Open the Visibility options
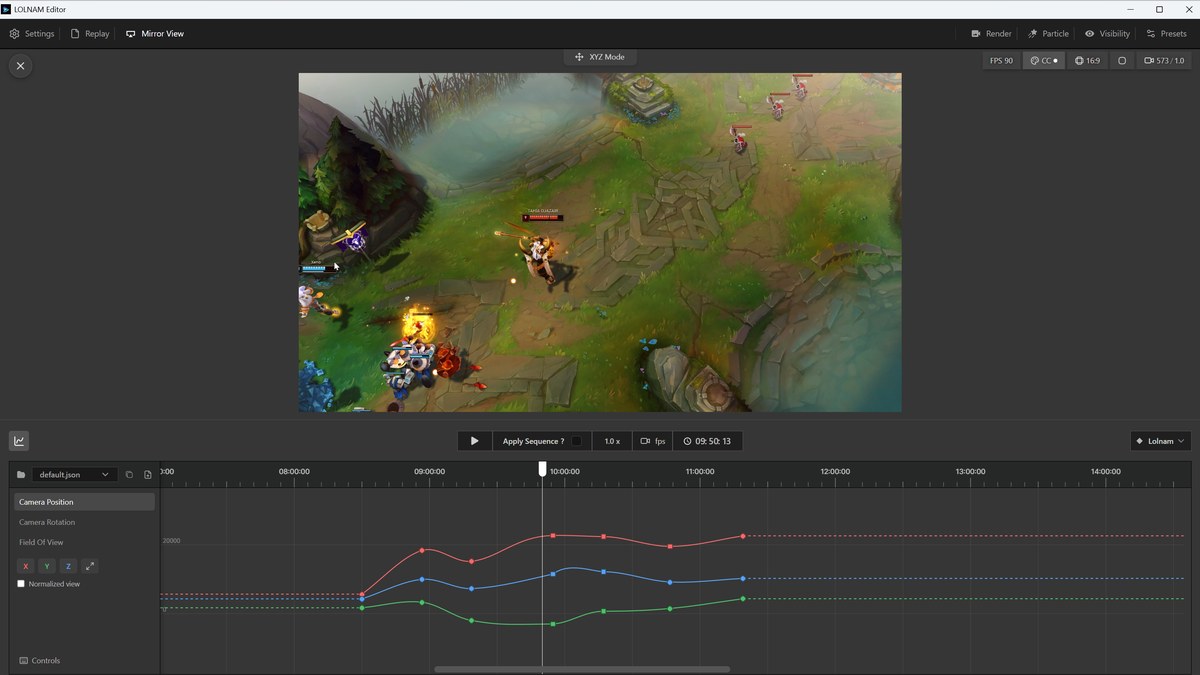 coord(1107,33)
